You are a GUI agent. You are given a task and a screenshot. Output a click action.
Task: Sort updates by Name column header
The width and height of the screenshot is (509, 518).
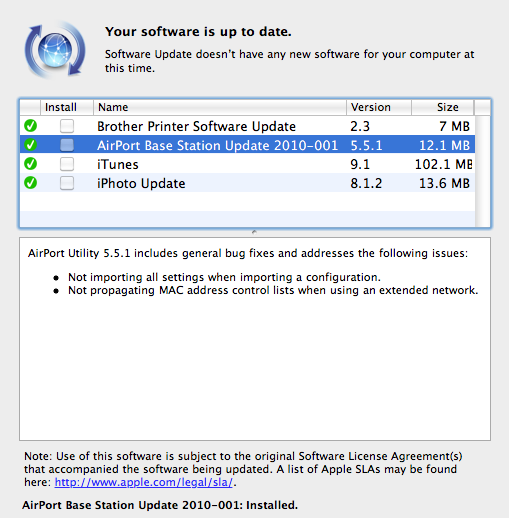[220, 107]
